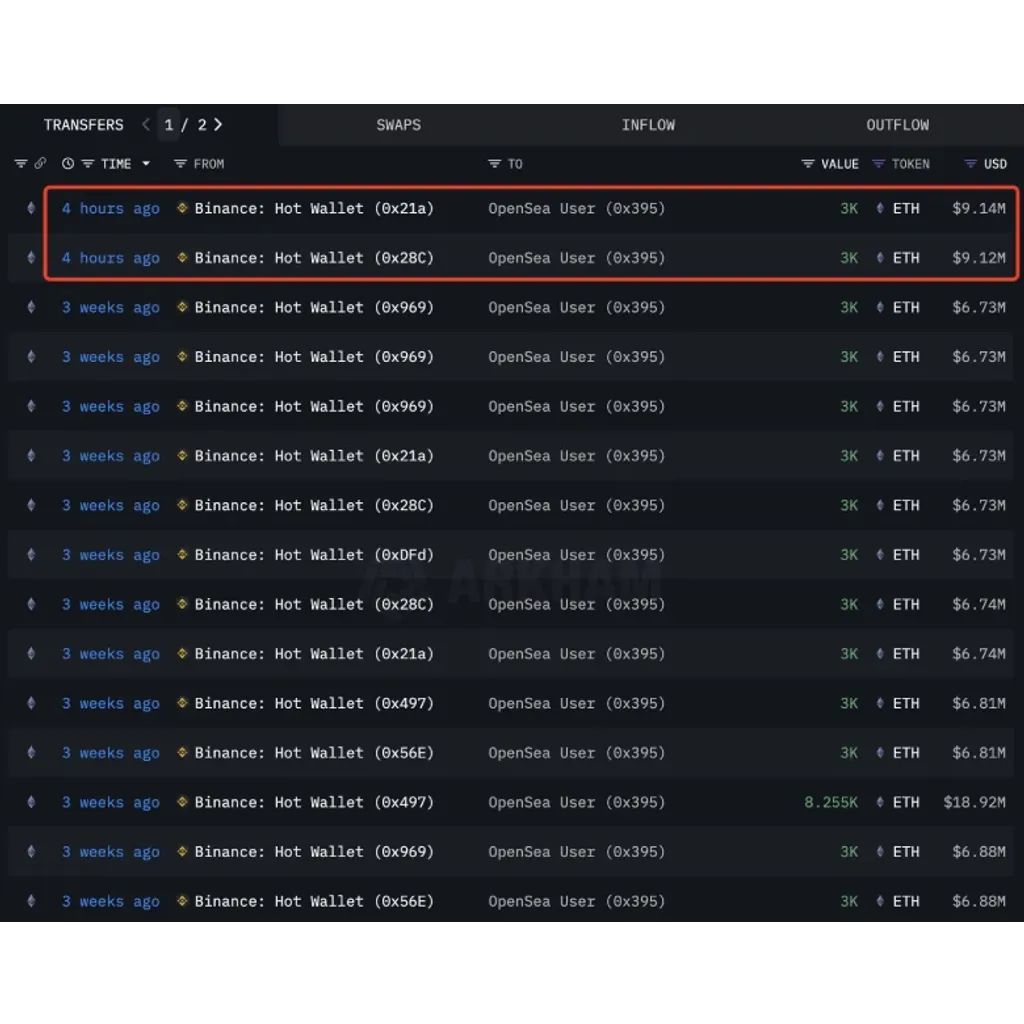1024x1024 pixels.
Task: Click the link/chain icon in the header
Action: click(40, 163)
